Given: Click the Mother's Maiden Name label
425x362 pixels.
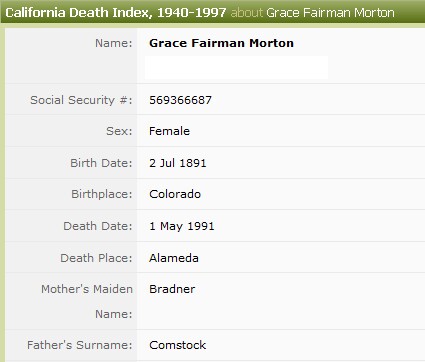Looking at the screenshot, I should (x=87, y=301).
